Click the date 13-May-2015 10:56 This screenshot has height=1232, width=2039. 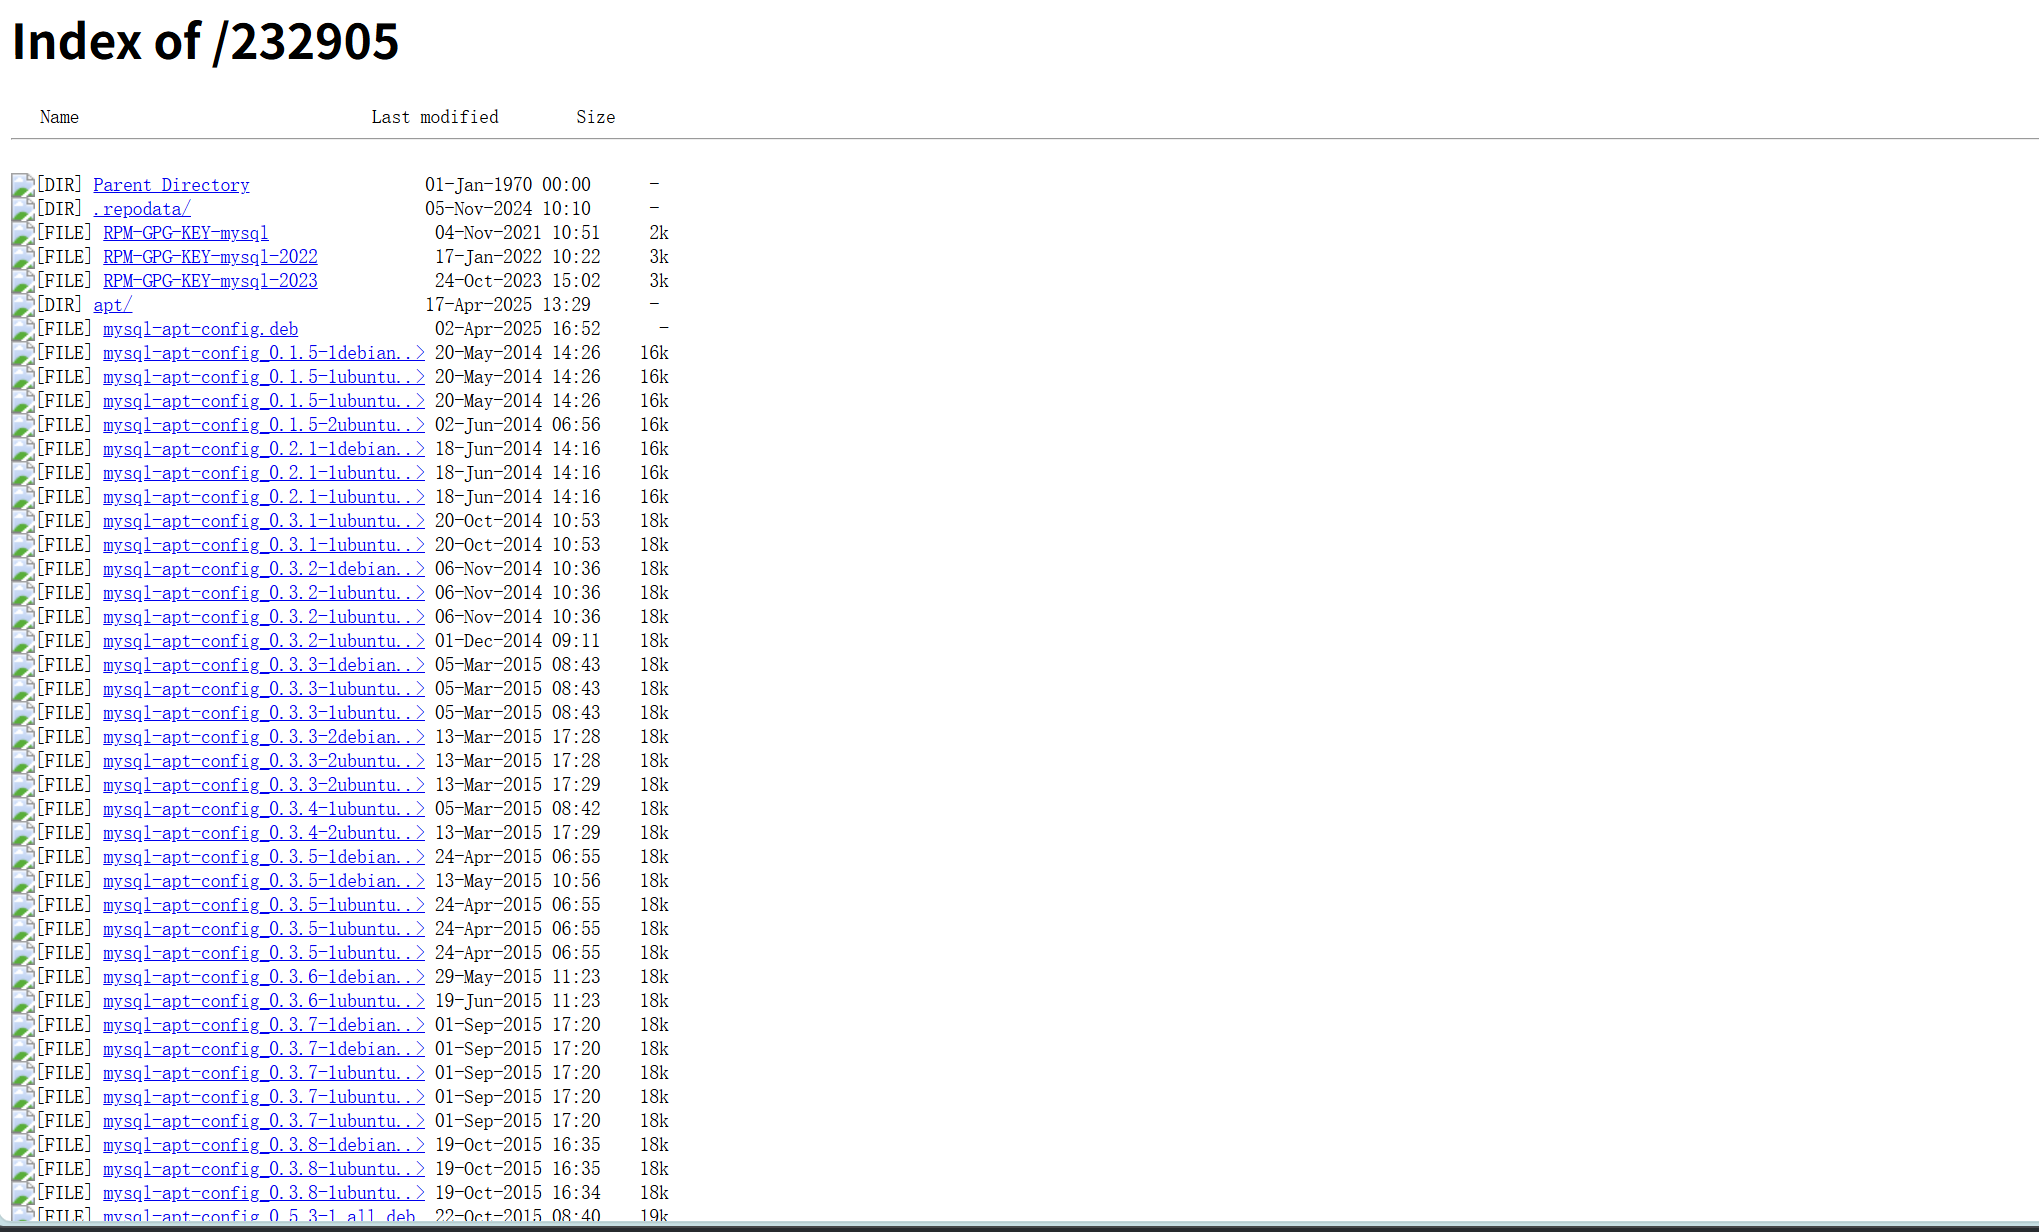click(x=518, y=881)
